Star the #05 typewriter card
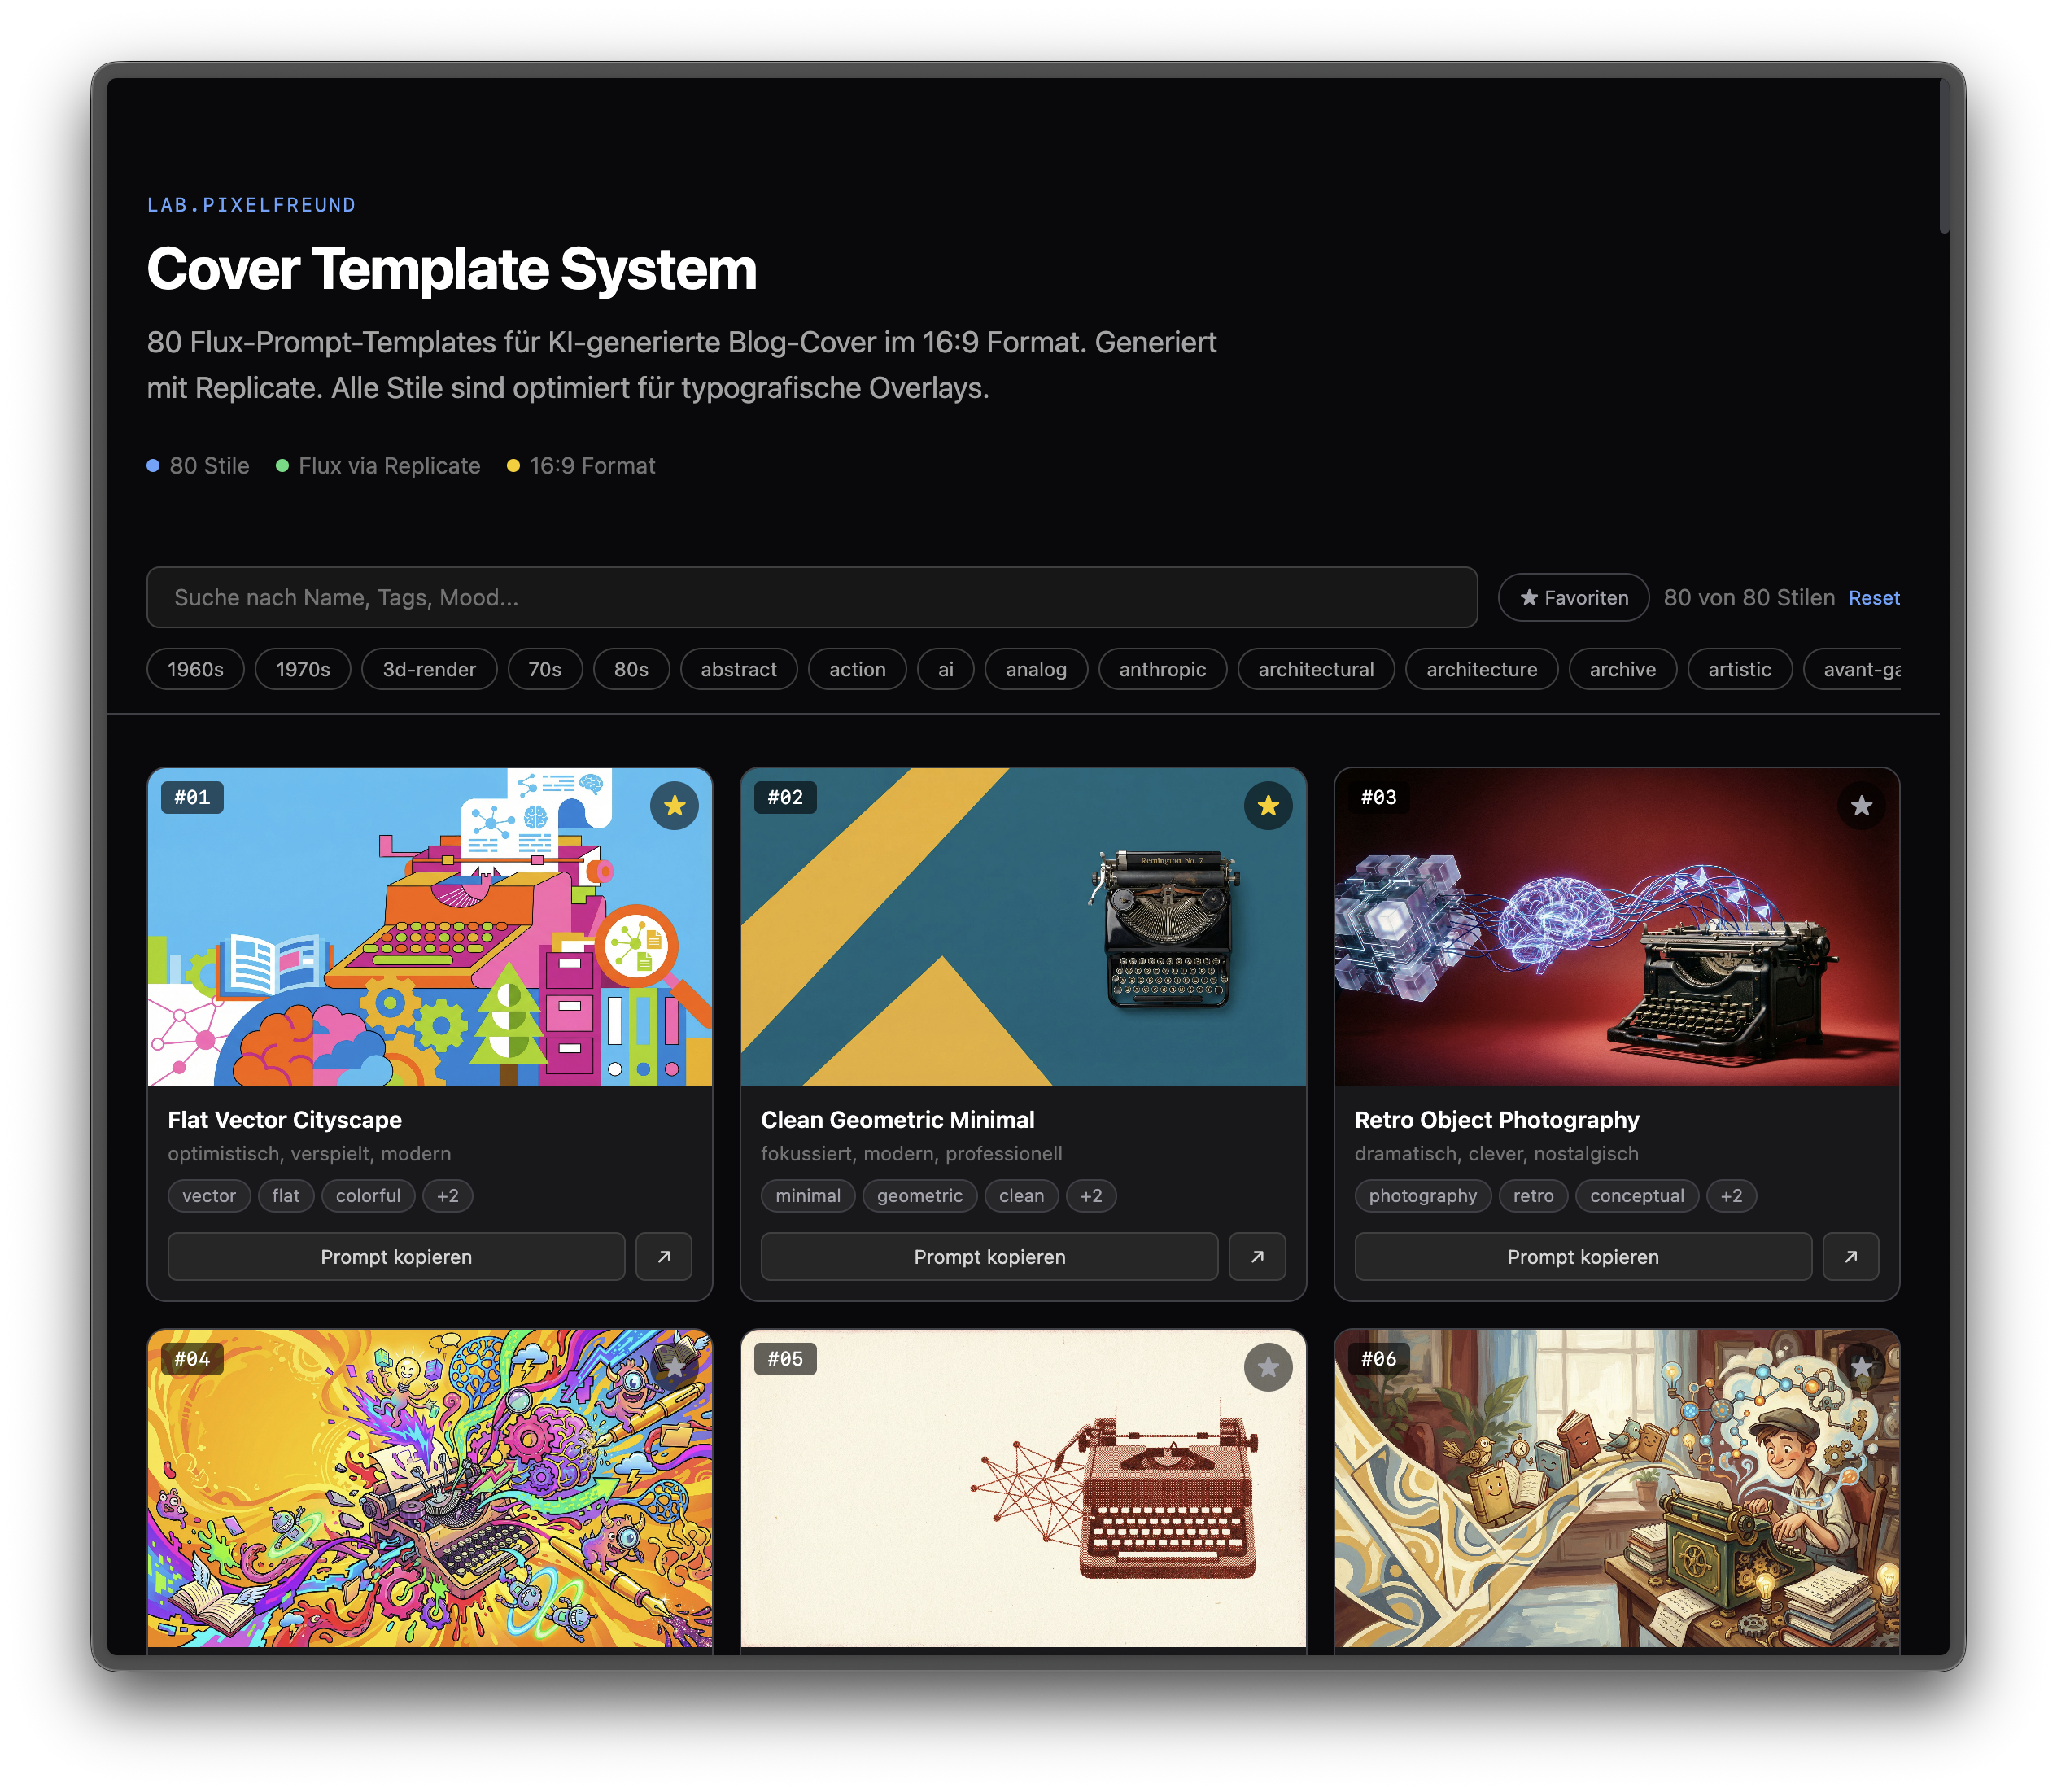Viewport: 2057px width, 1792px height. click(1267, 1367)
